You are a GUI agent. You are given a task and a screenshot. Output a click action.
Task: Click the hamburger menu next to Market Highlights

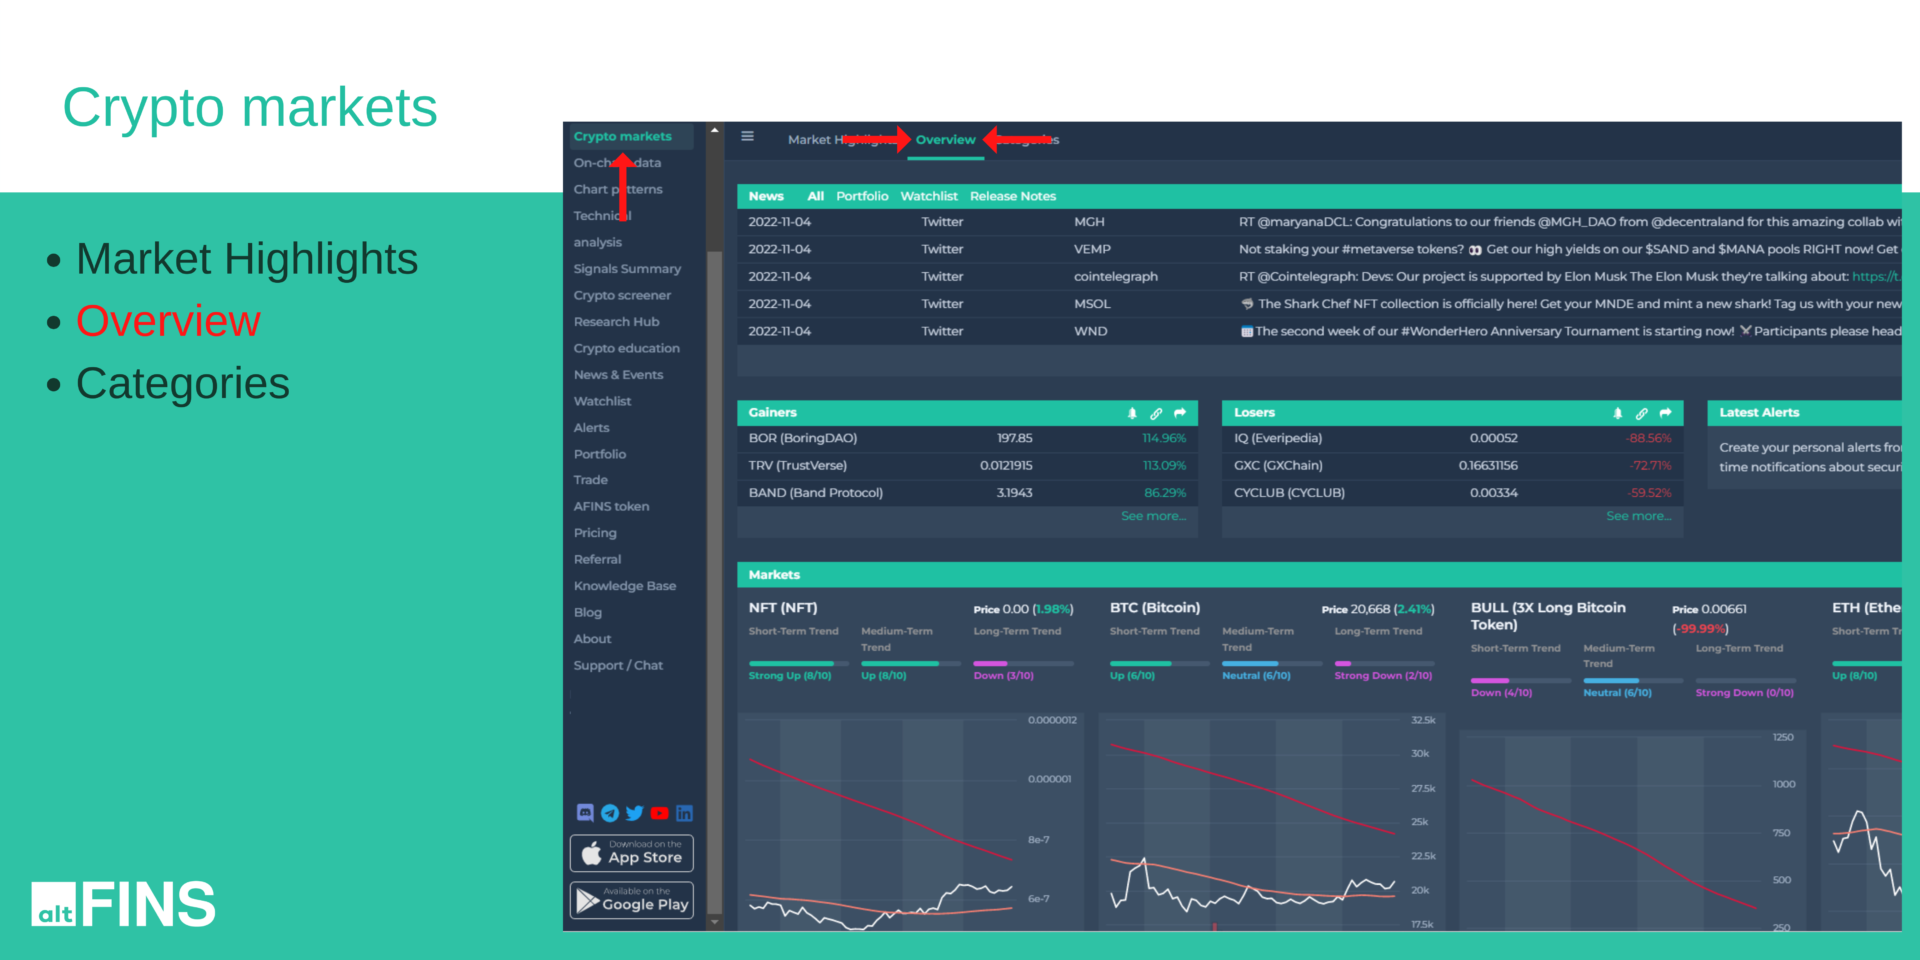(747, 136)
